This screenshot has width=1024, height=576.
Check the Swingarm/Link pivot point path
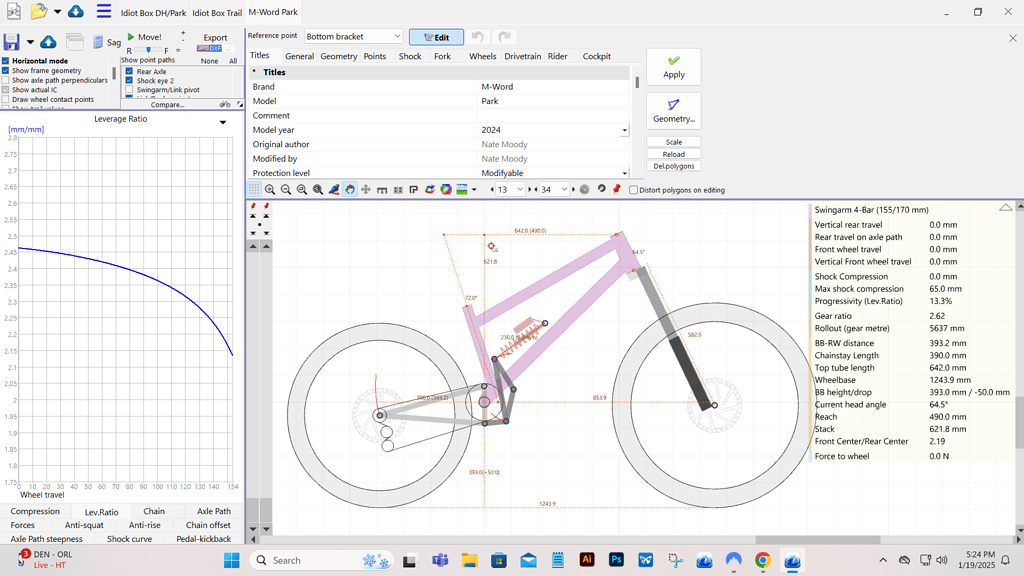point(129,90)
